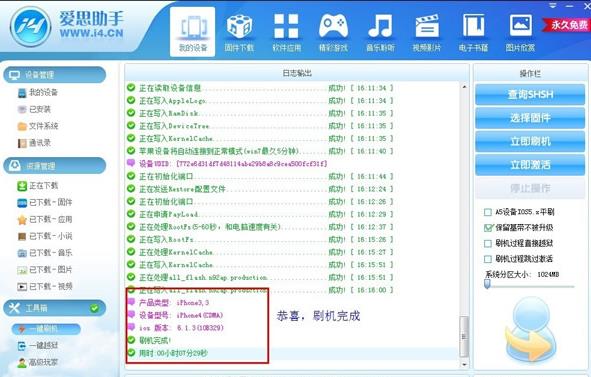Open 已下载-视频 in the sidebar

[x=45, y=287]
